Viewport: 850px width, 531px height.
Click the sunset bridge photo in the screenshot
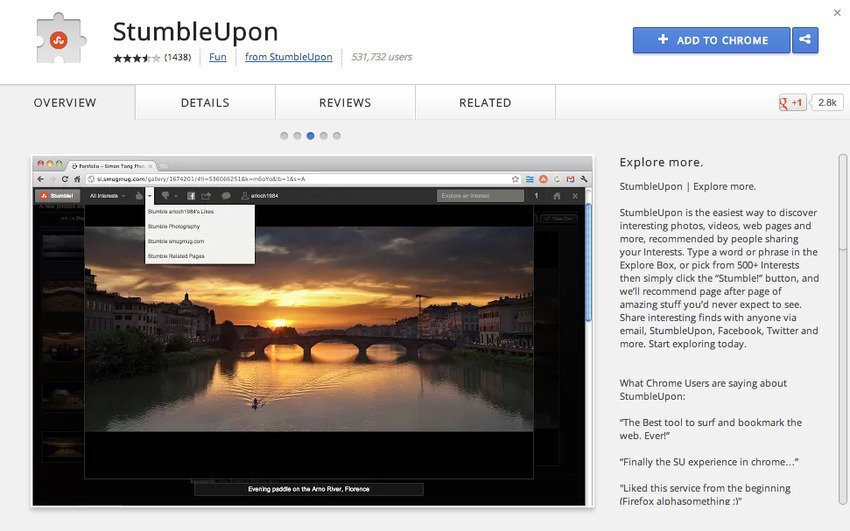pos(309,329)
